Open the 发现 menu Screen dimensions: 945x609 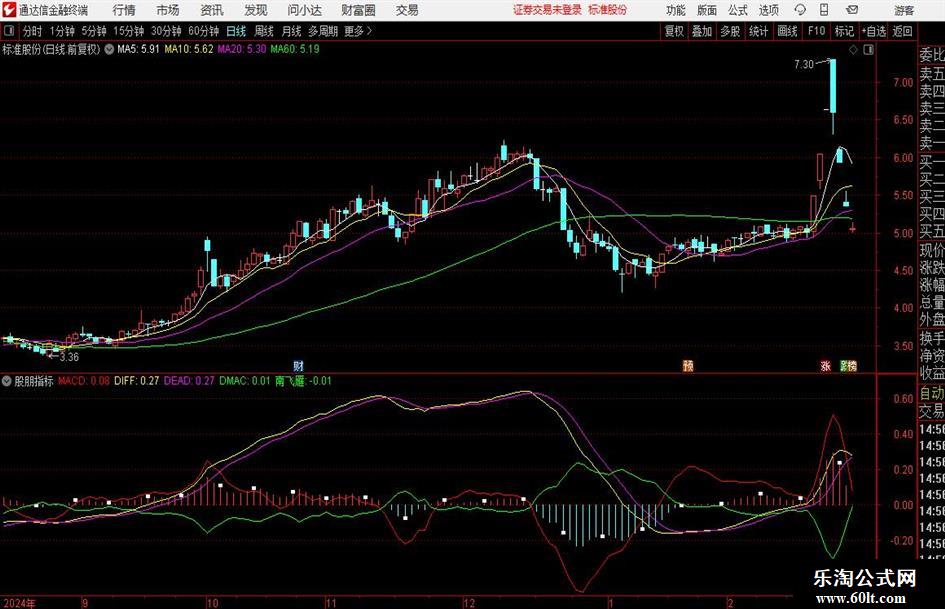[256, 10]
